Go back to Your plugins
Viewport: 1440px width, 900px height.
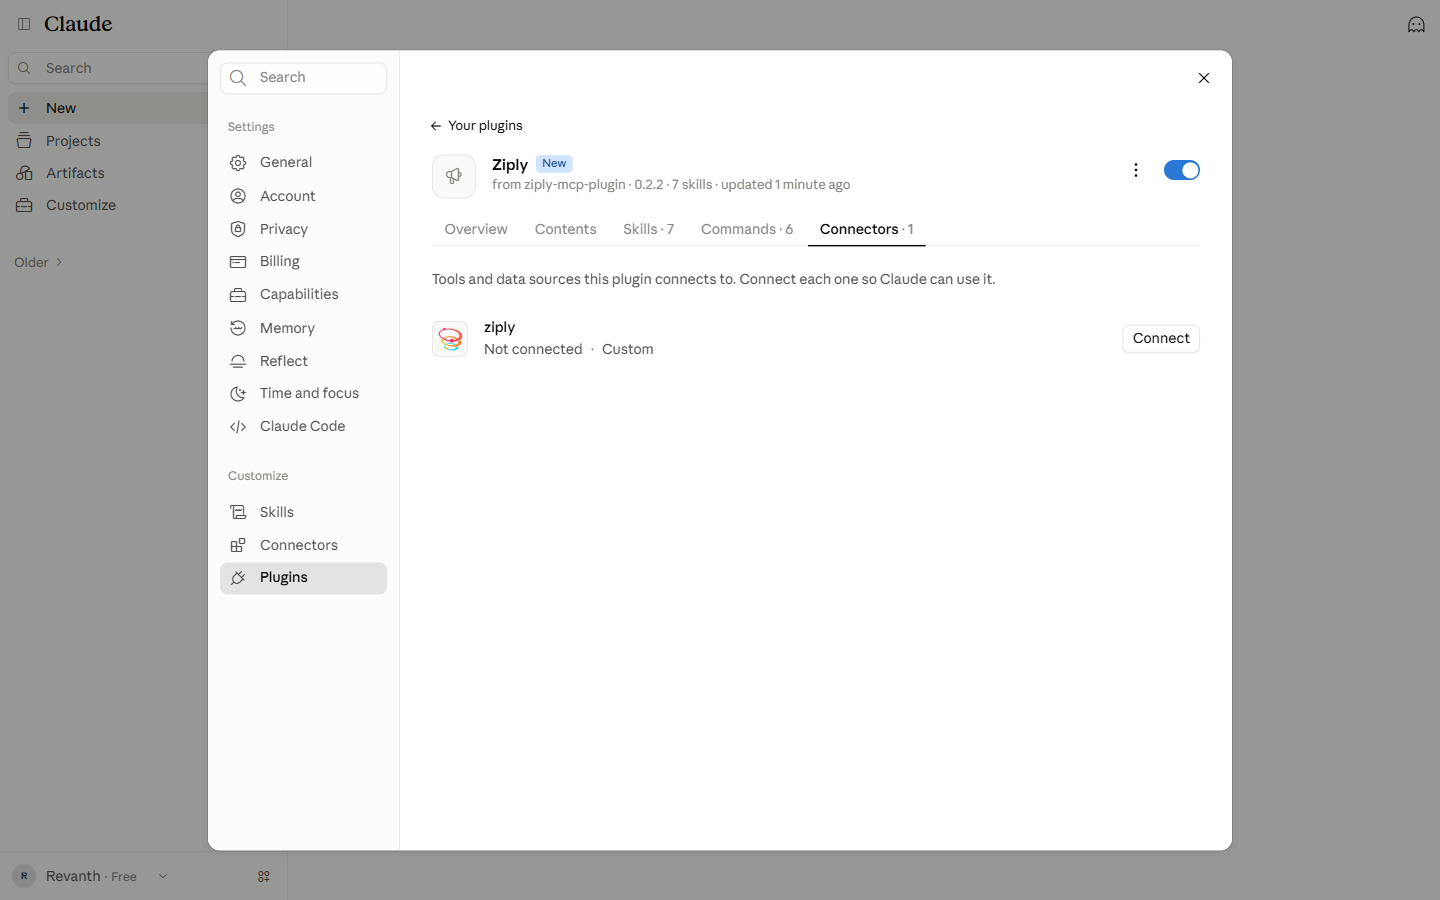pyautogui.click(x=477, y=126)
